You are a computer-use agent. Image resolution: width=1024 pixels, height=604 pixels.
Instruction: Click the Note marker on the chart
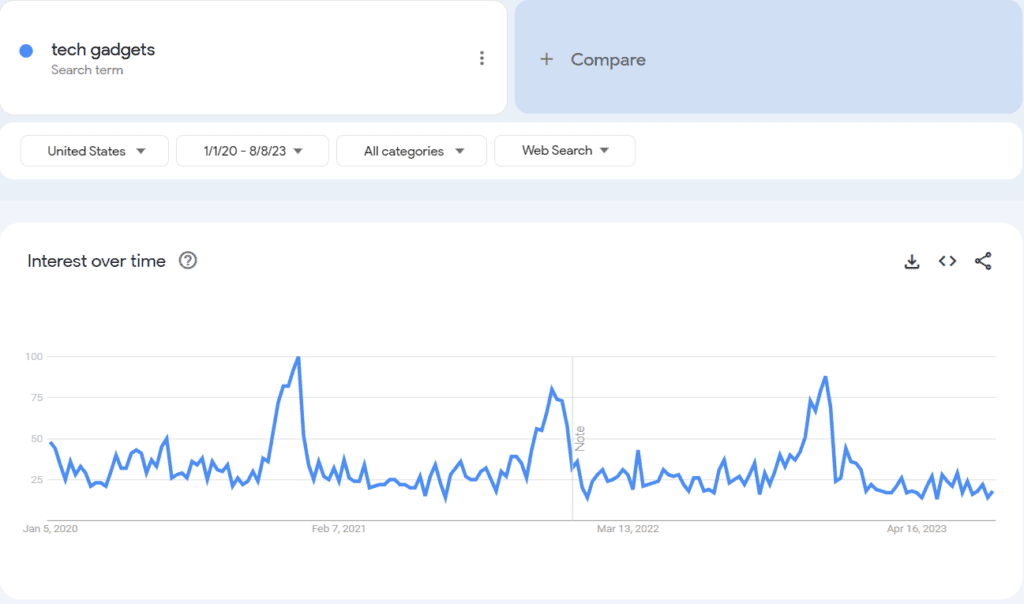pos(580,438)
